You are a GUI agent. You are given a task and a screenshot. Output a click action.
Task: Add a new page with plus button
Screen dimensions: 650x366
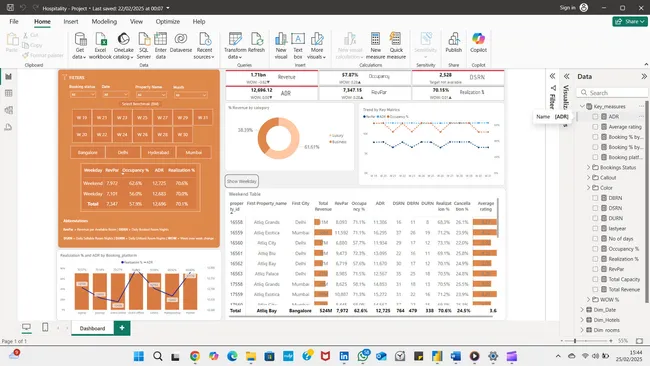tap(122, 328)
